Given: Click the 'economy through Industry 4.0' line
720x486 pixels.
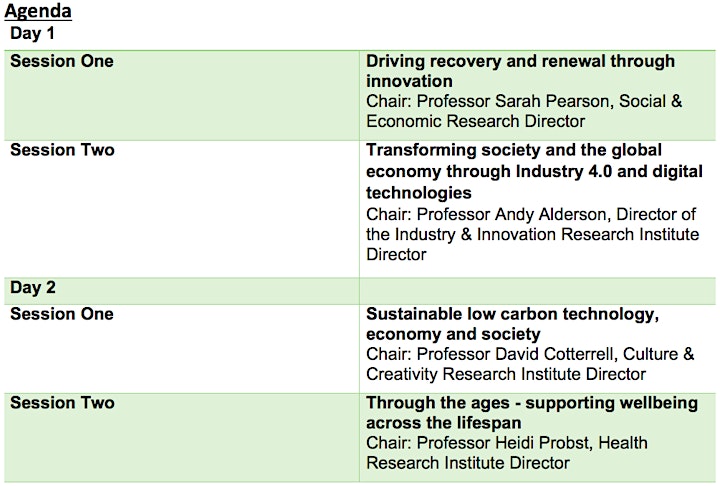Looking at the screenshot, I should [x=534, y=171].
